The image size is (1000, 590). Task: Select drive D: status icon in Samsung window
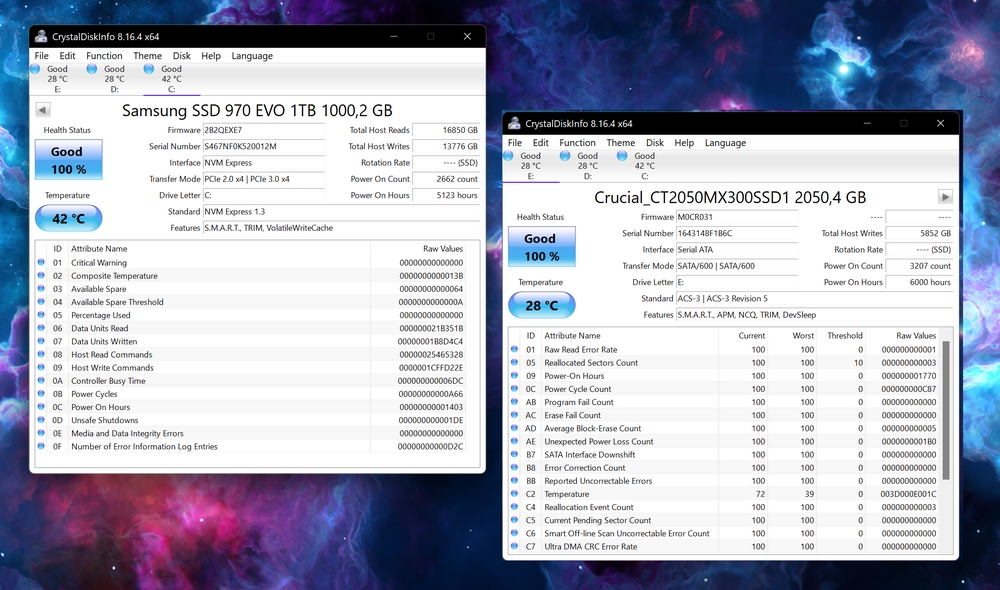(92, 69)
